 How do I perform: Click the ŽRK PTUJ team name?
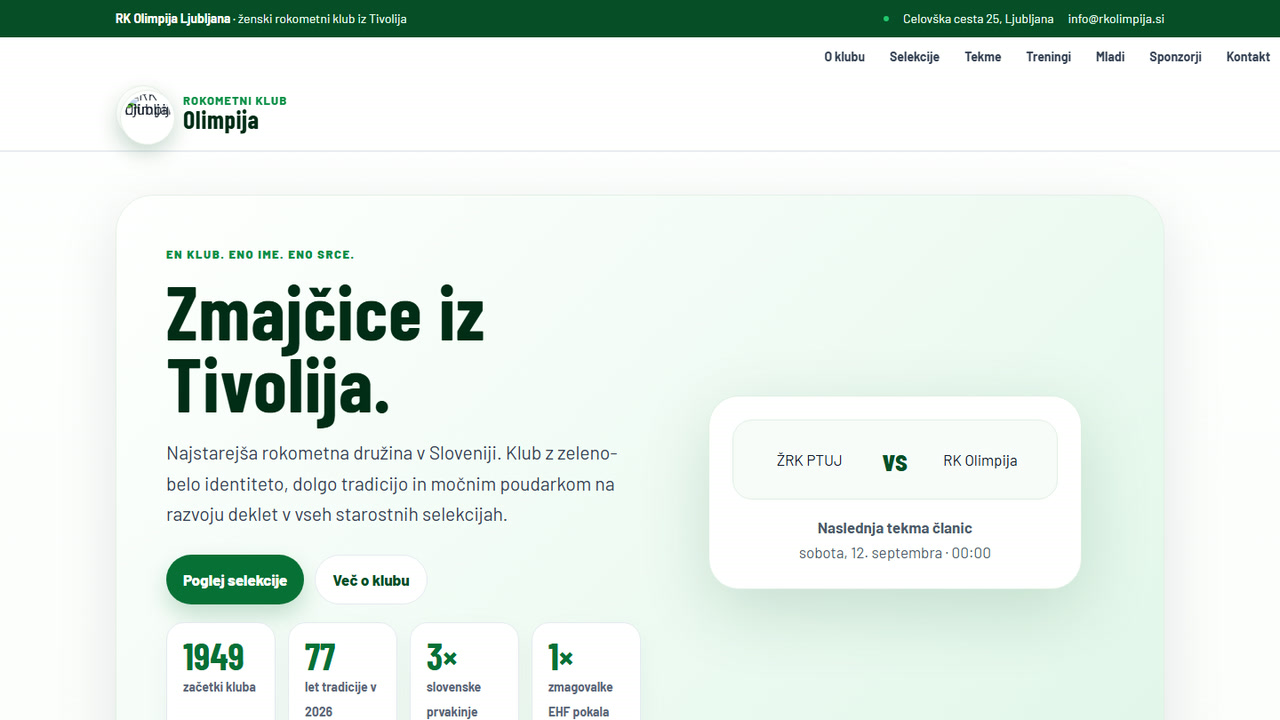tap(809, 460)
